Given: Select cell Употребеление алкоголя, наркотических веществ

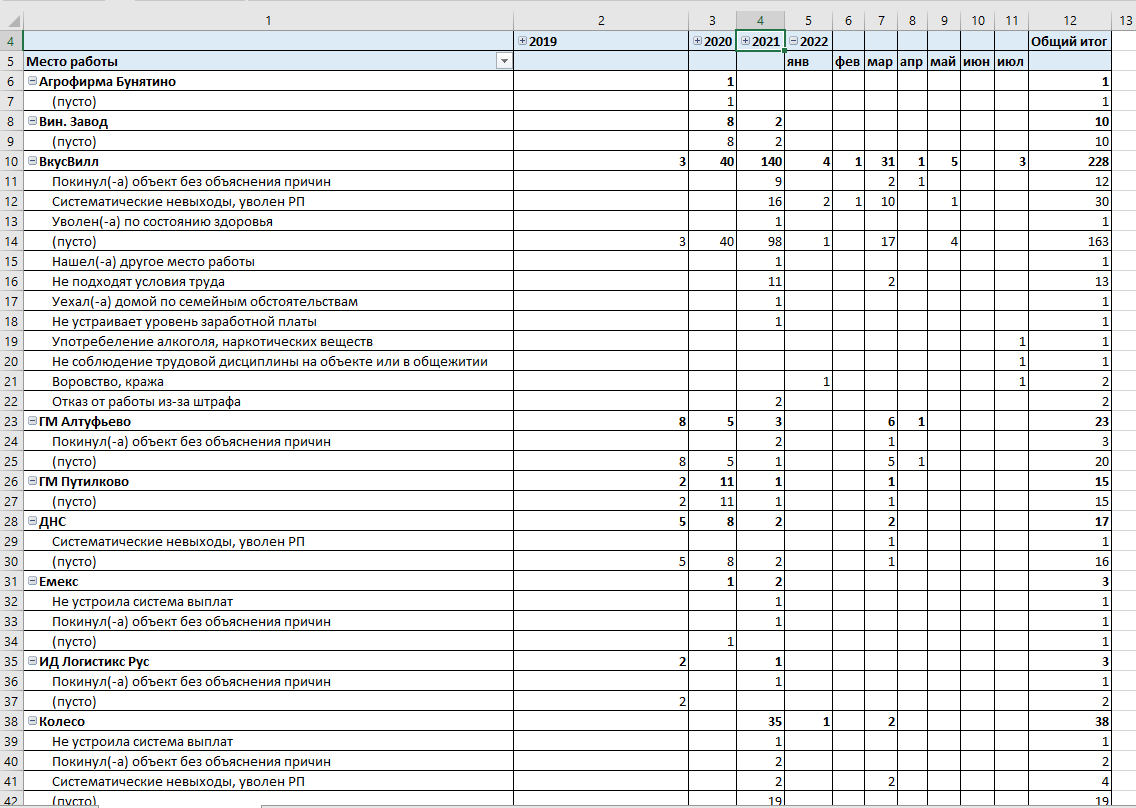Looking at the screenshot, I should tap(268, 341).
